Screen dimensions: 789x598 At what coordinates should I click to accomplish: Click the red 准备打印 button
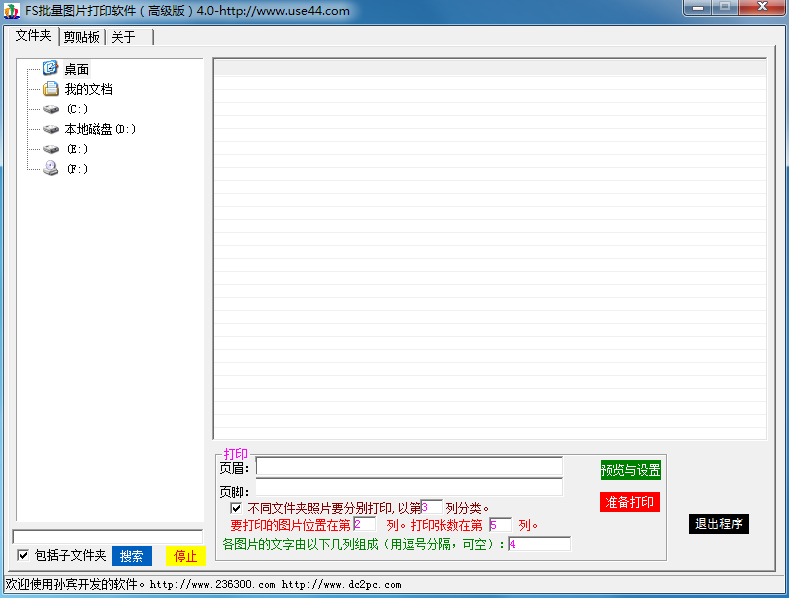pos(629,502)
